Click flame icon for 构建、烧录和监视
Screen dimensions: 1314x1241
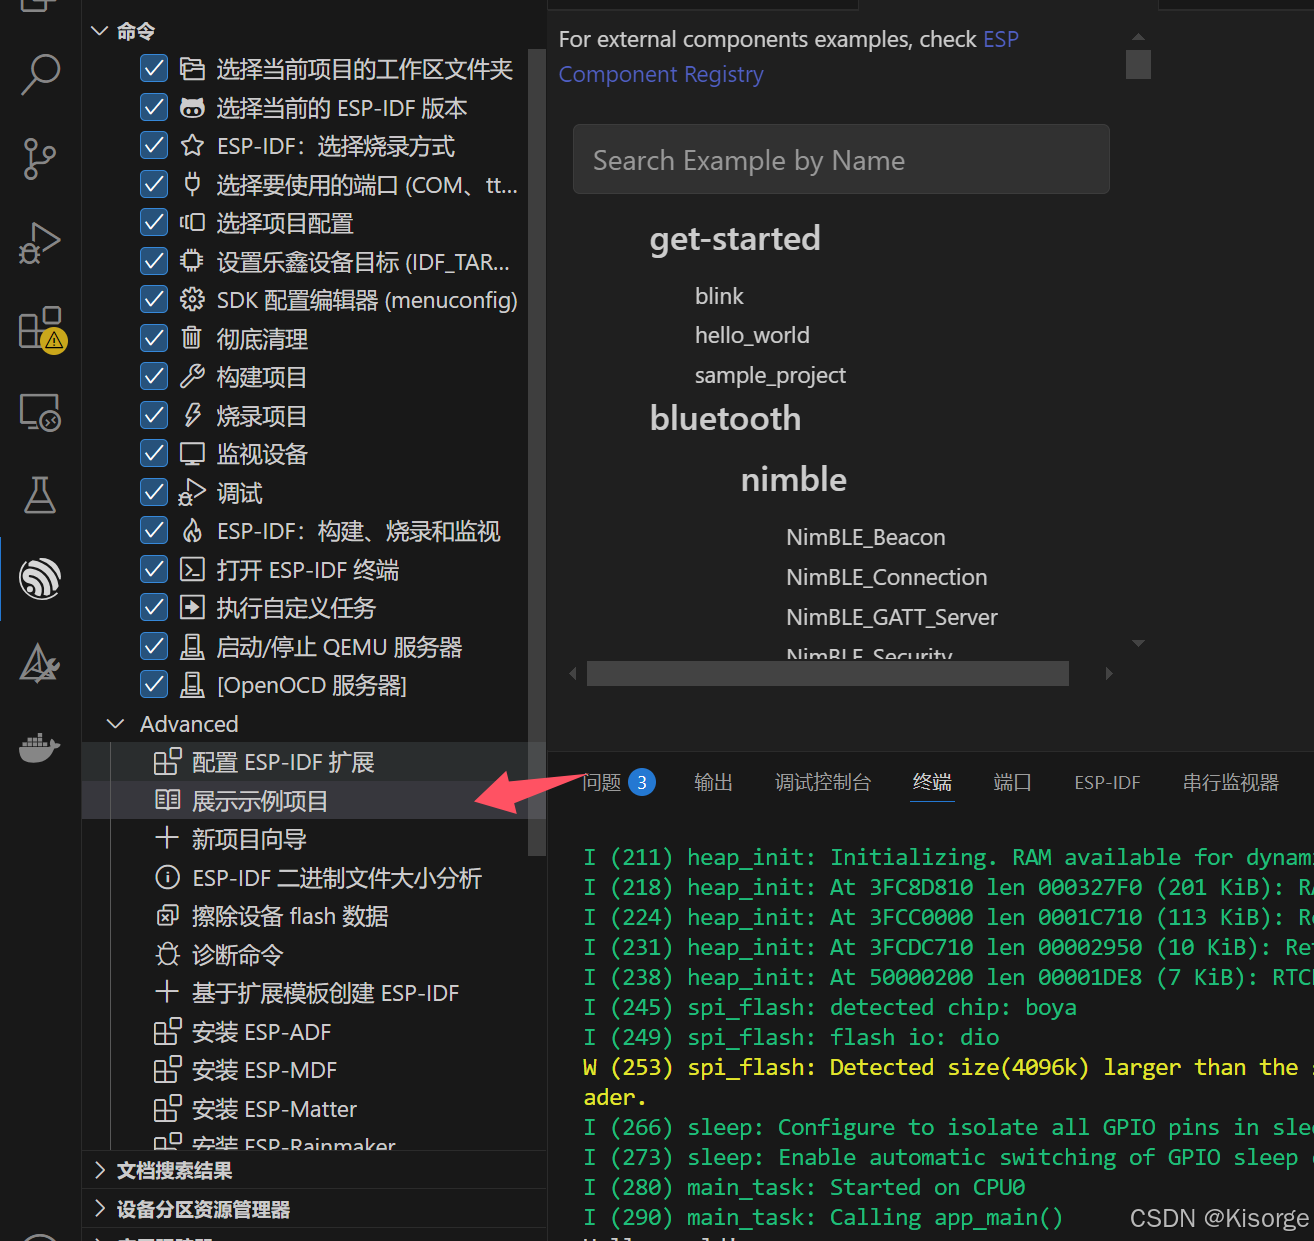192,531
